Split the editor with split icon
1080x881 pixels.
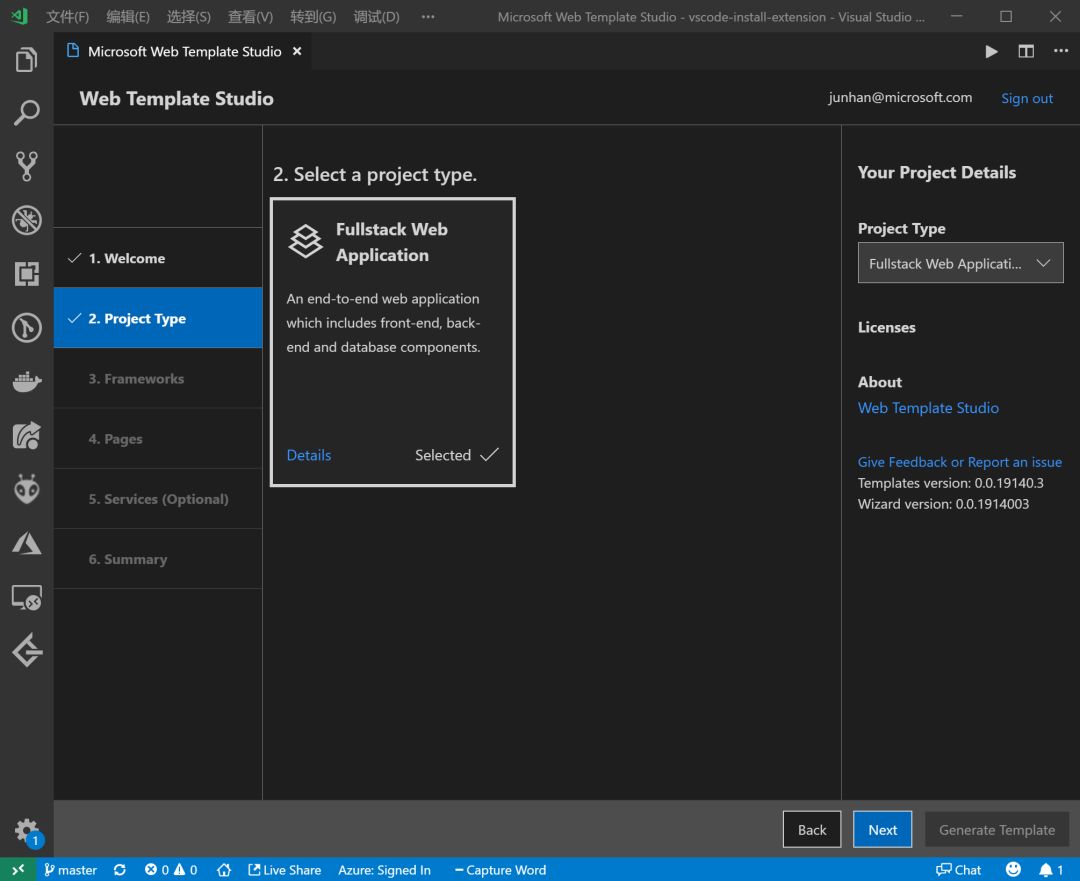tap(1026, 52)
